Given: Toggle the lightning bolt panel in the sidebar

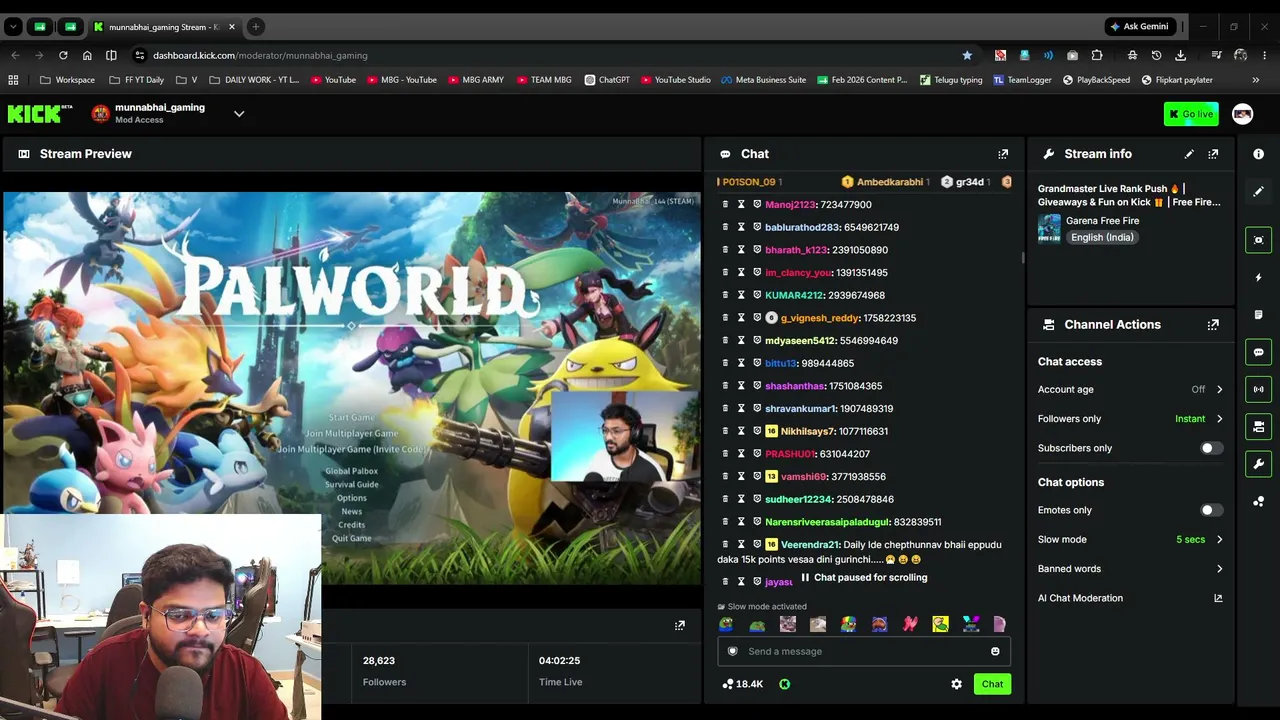Looking at the screenshot, I should pos(1258,278).
